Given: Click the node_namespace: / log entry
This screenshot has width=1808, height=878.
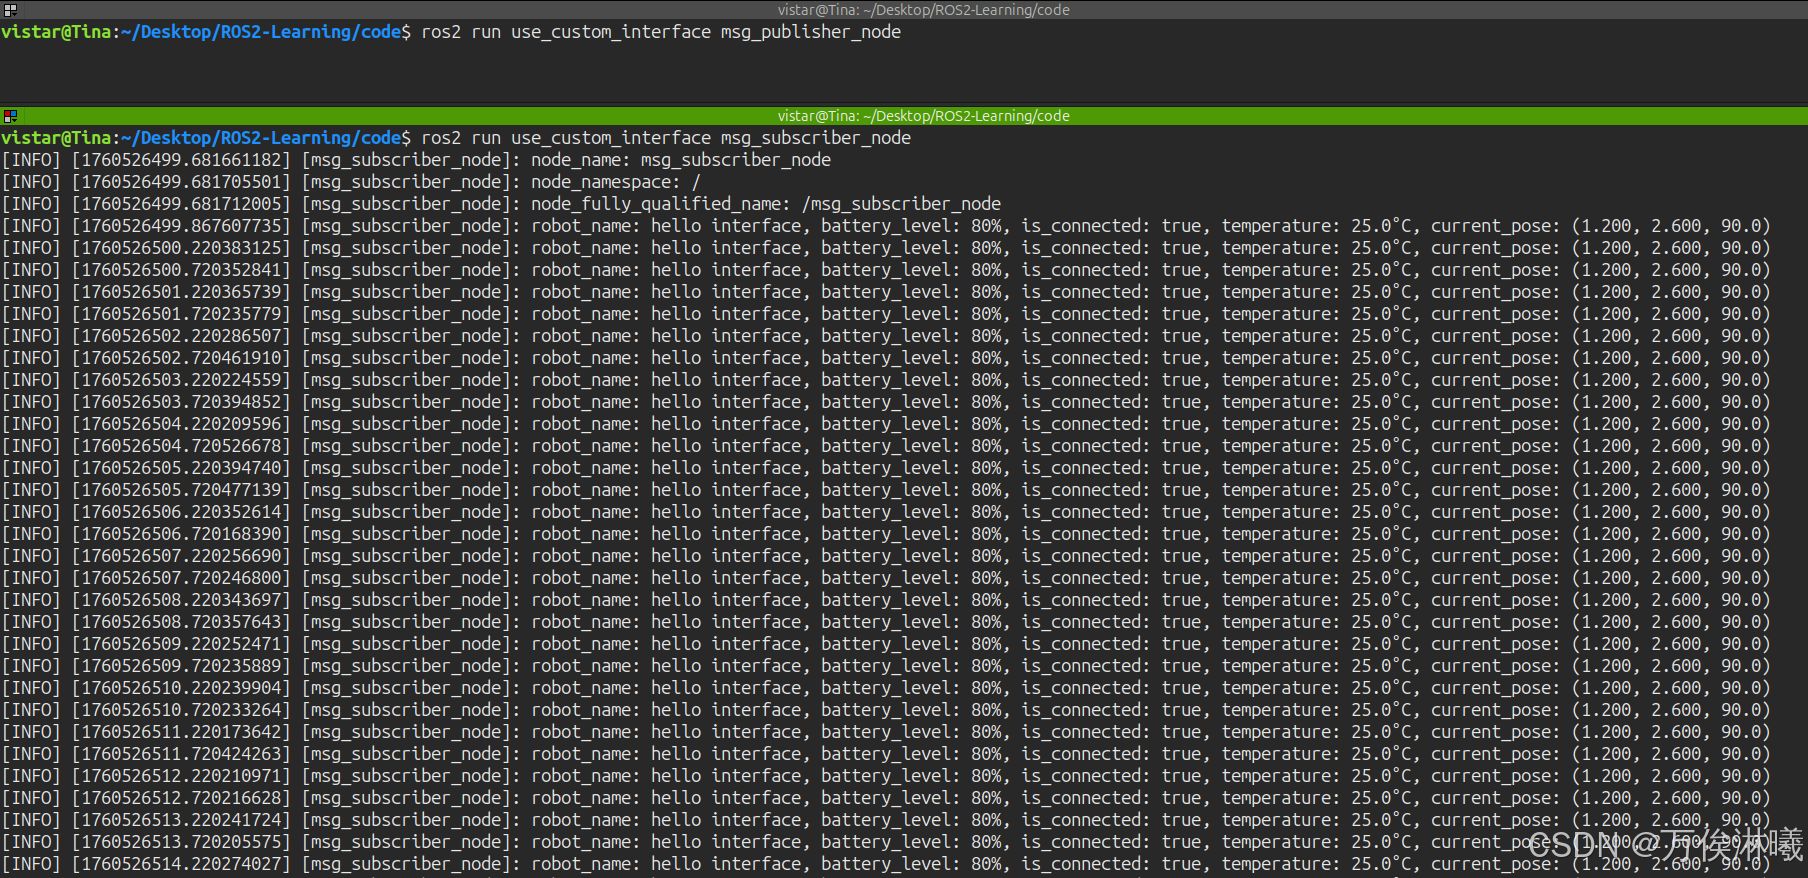Looking at the screenshot, I should coord(616,182).
